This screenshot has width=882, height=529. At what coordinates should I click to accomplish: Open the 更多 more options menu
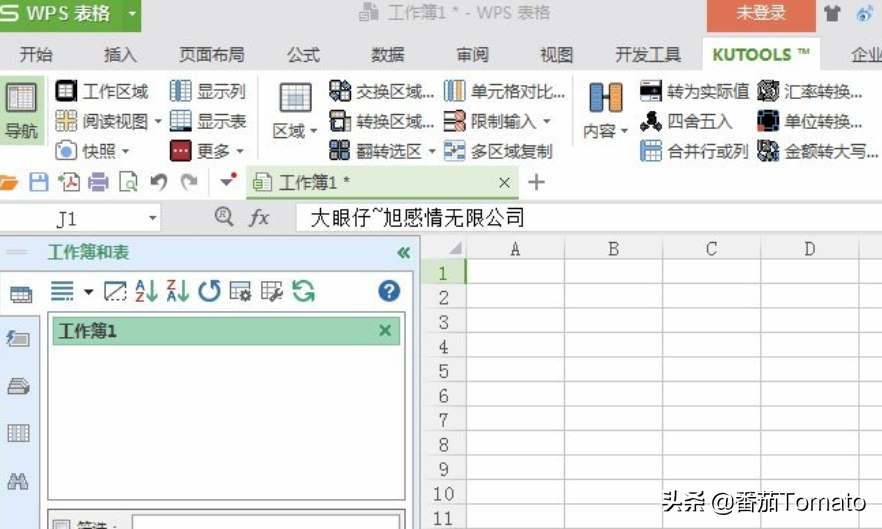(x=207, y=151)
